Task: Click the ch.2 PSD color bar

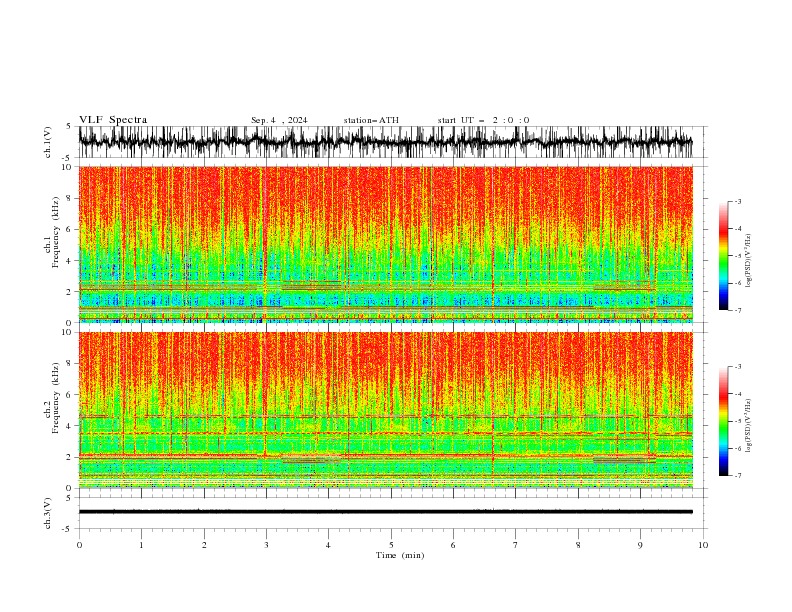Action: click(x=723, y=421)
